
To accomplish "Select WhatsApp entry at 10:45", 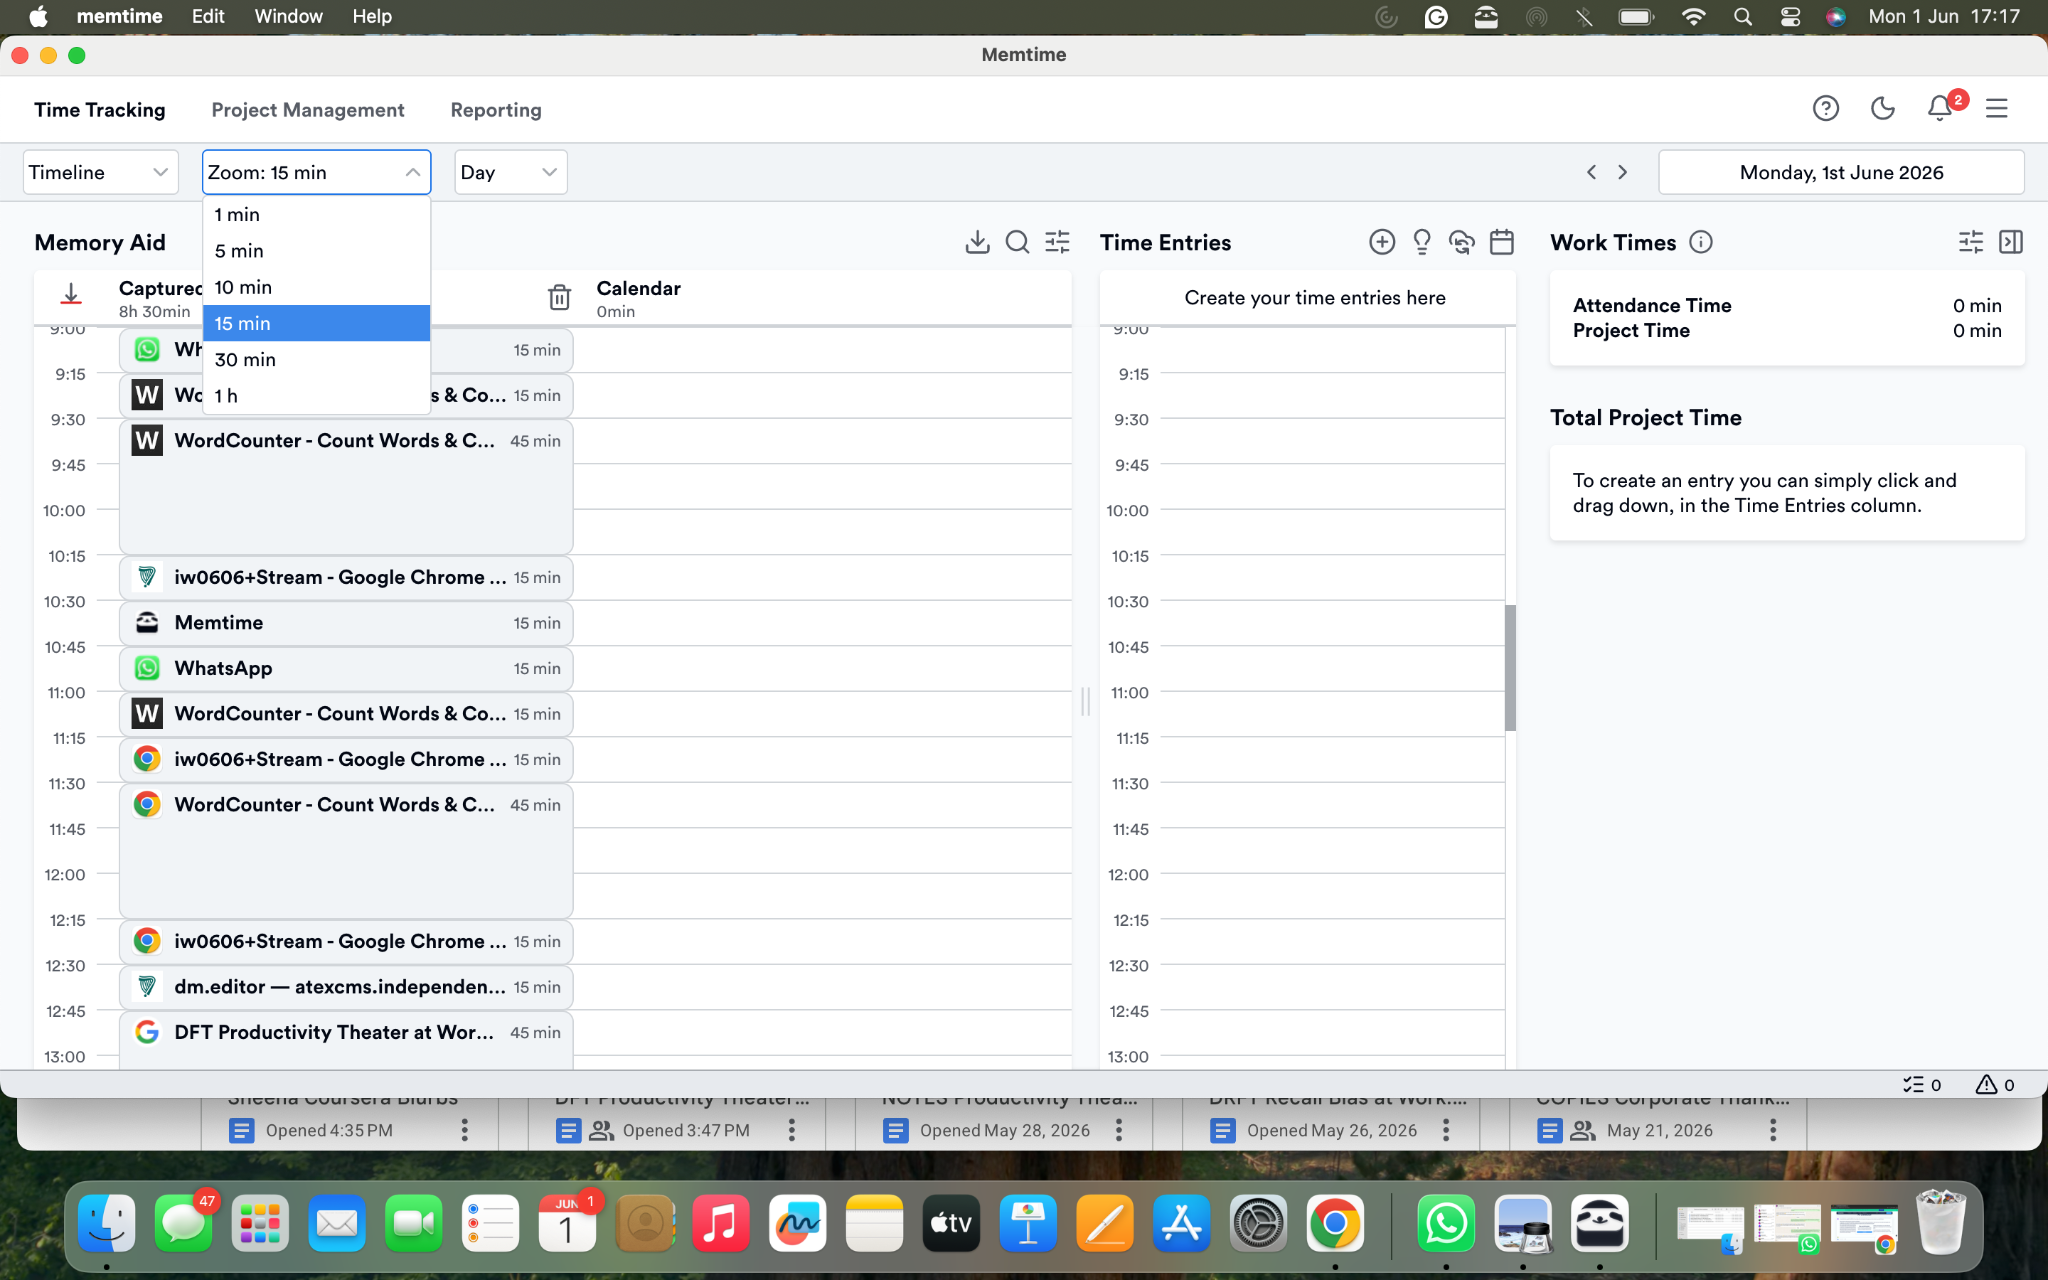I will (346, 668).
